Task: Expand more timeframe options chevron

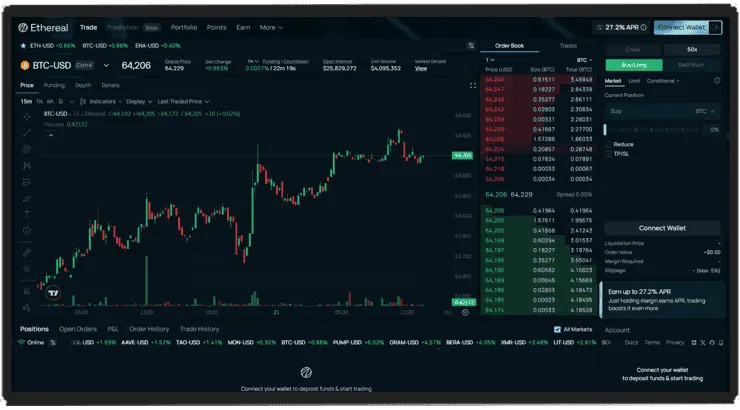Action: click(72, 101)
